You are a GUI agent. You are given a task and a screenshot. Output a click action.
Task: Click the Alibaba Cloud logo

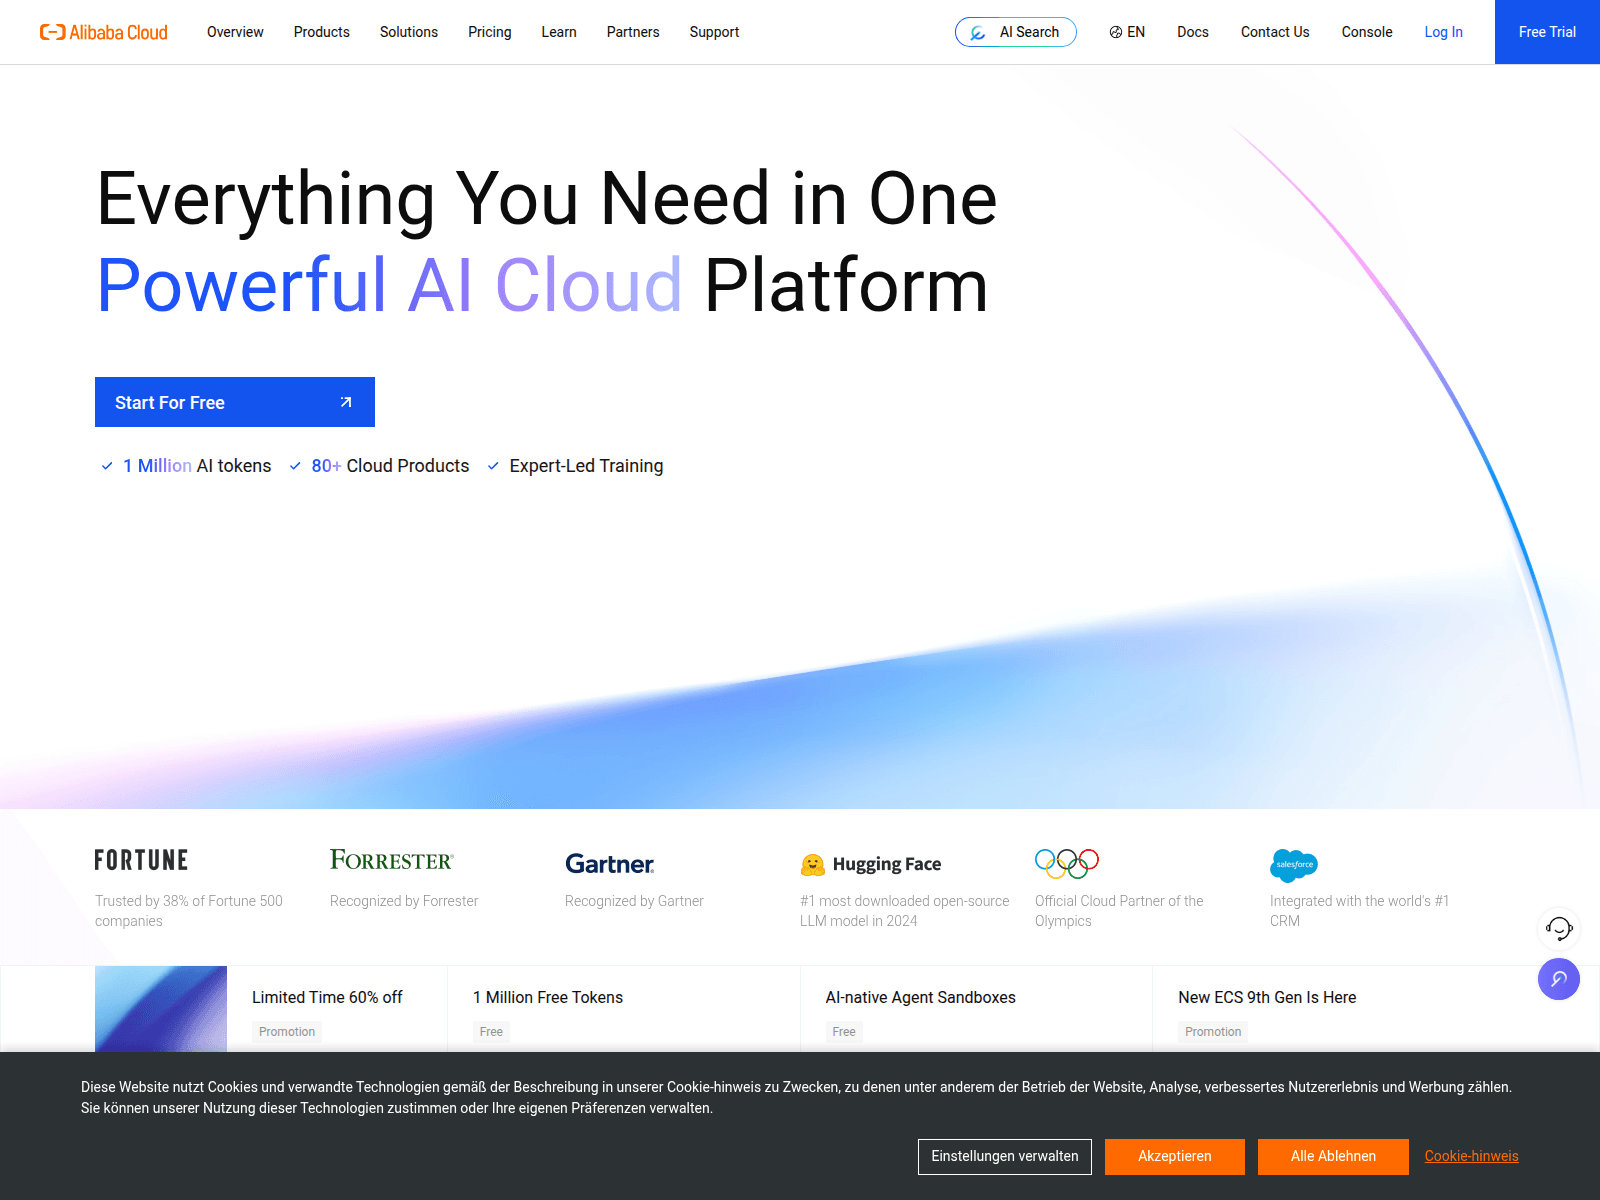coord(104,32)
